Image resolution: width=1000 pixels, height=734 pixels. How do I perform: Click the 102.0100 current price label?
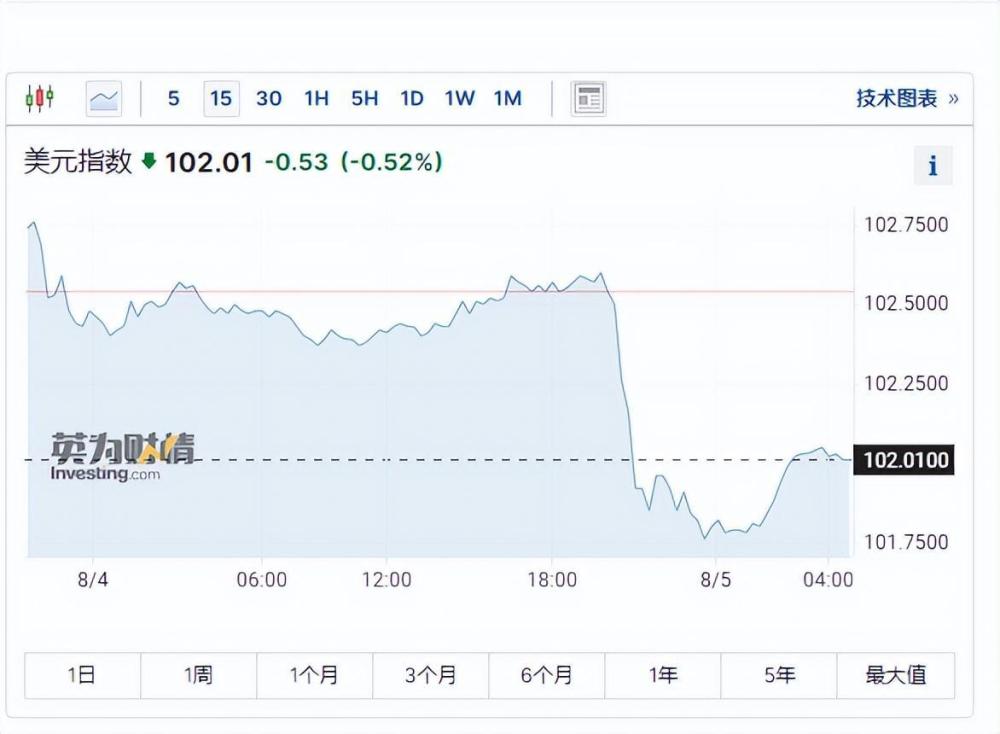(905, 460)
